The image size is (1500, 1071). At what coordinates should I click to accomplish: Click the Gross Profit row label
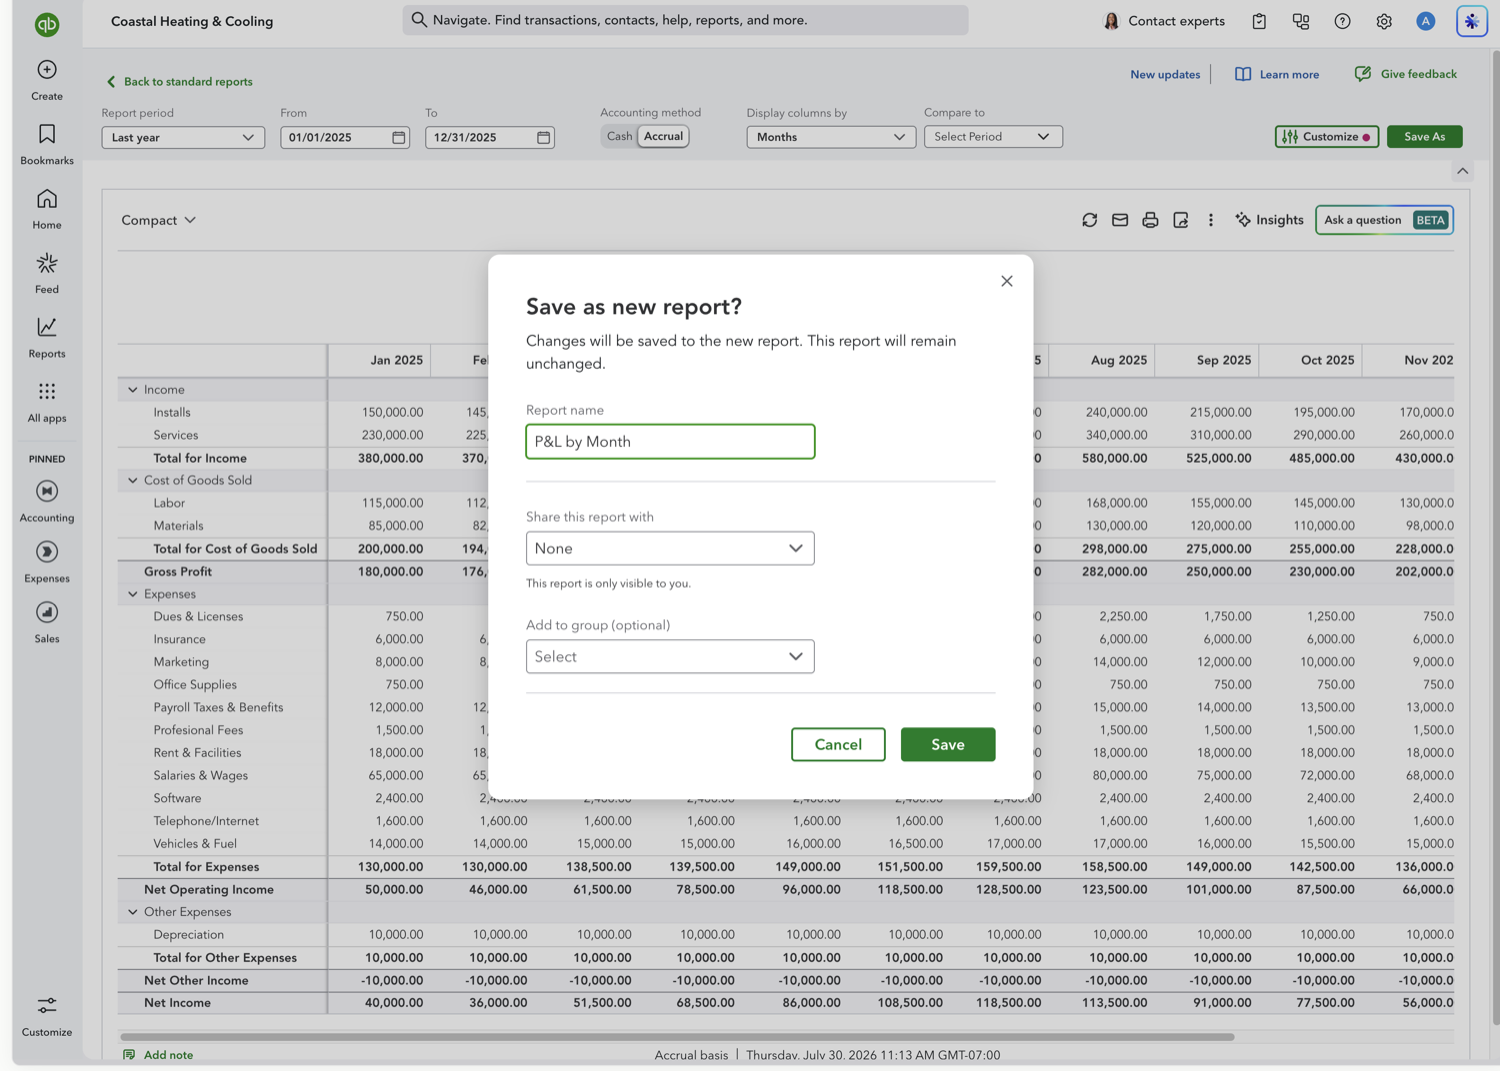tap(178, 572)
